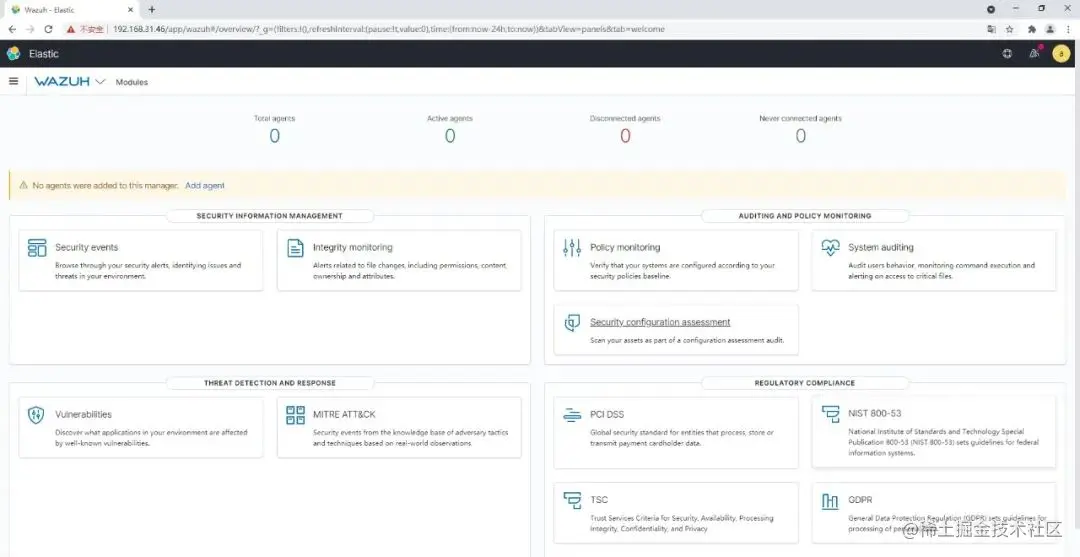Click the WAZUH logo text
This screenshot has width=1080, height=557.
[x=62, y=81]
